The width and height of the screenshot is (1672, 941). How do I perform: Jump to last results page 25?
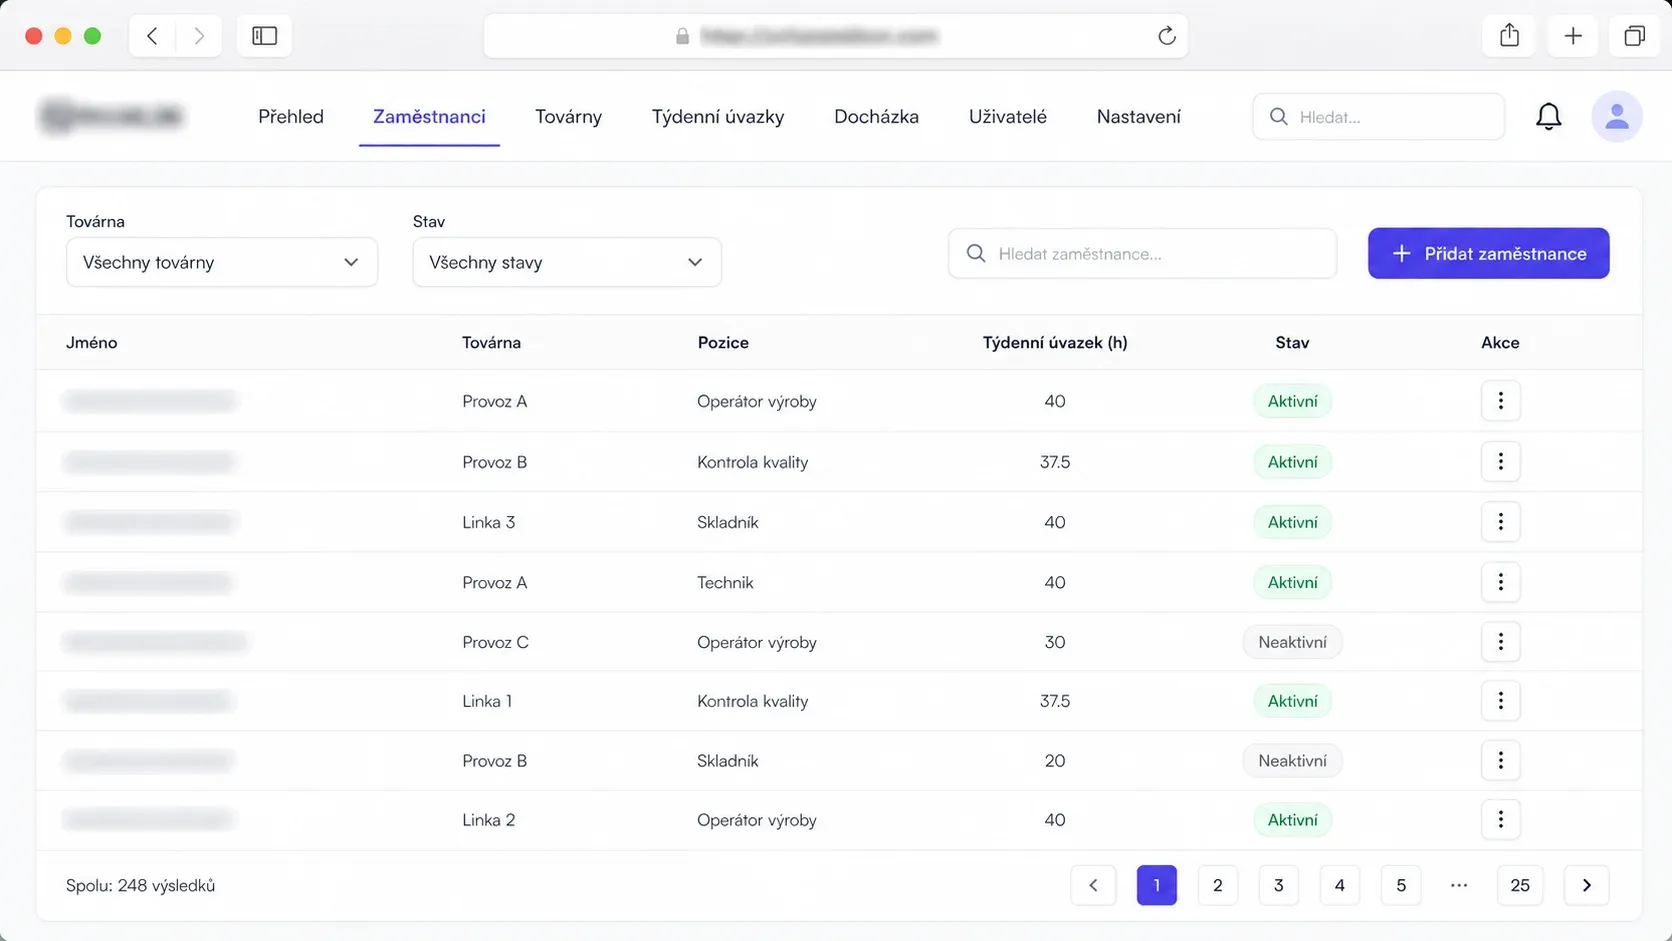(1520, 885)
